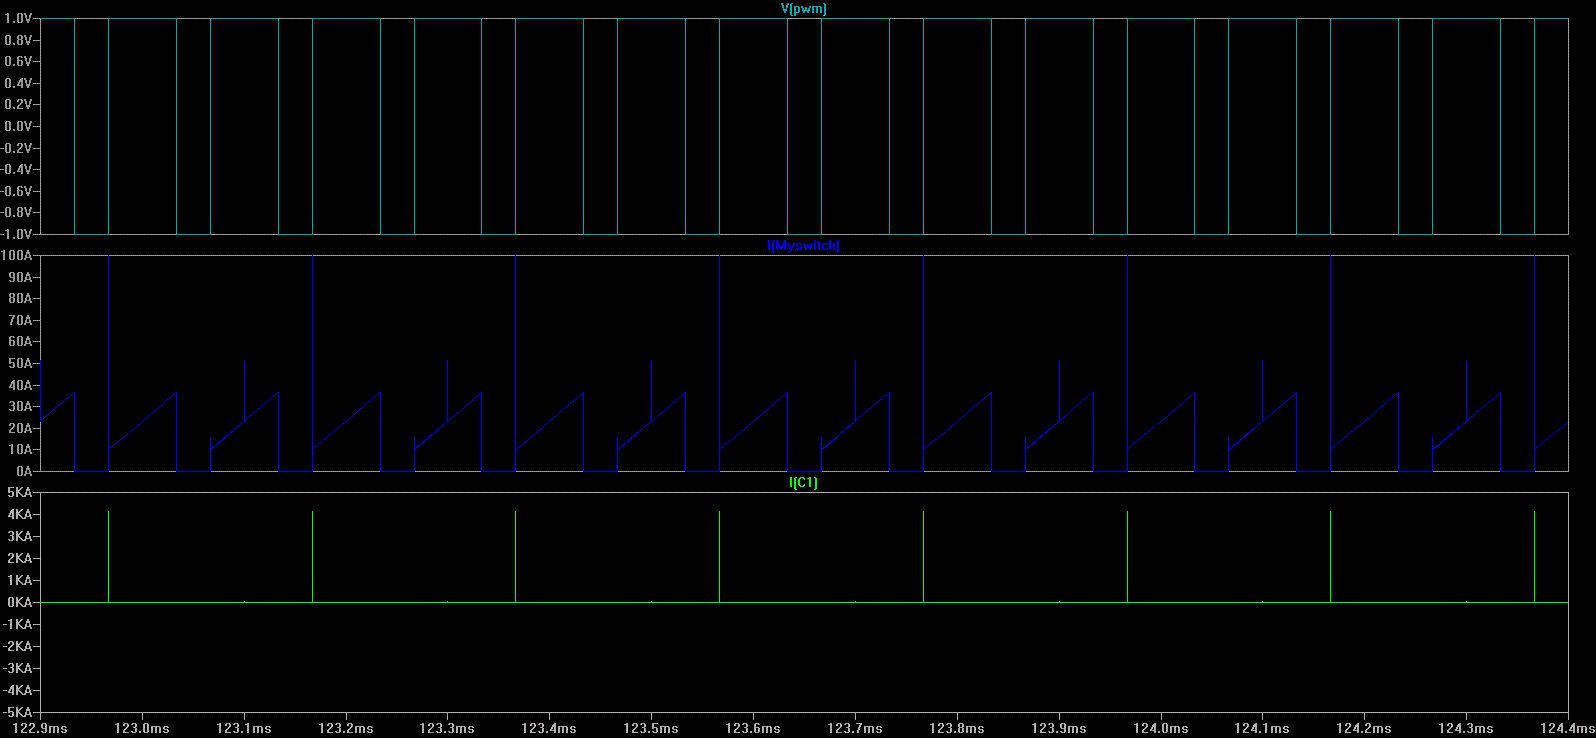Click the 123.6ms time axis label

click(x=753, y=728)
